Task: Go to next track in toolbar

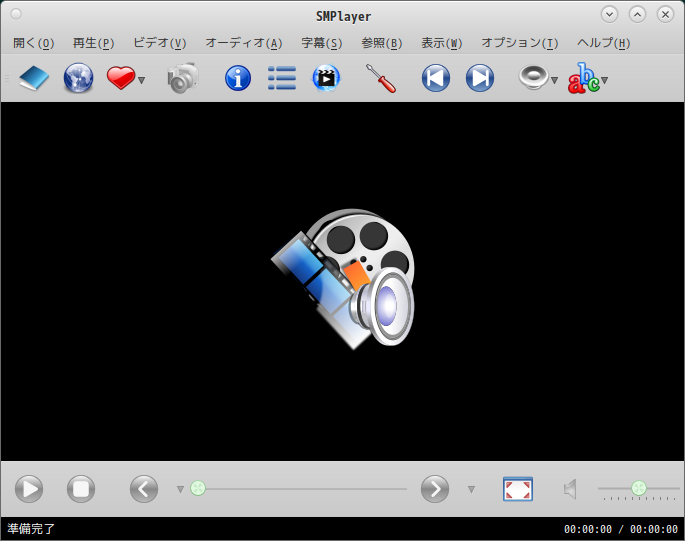Action: tap(480, 79)
